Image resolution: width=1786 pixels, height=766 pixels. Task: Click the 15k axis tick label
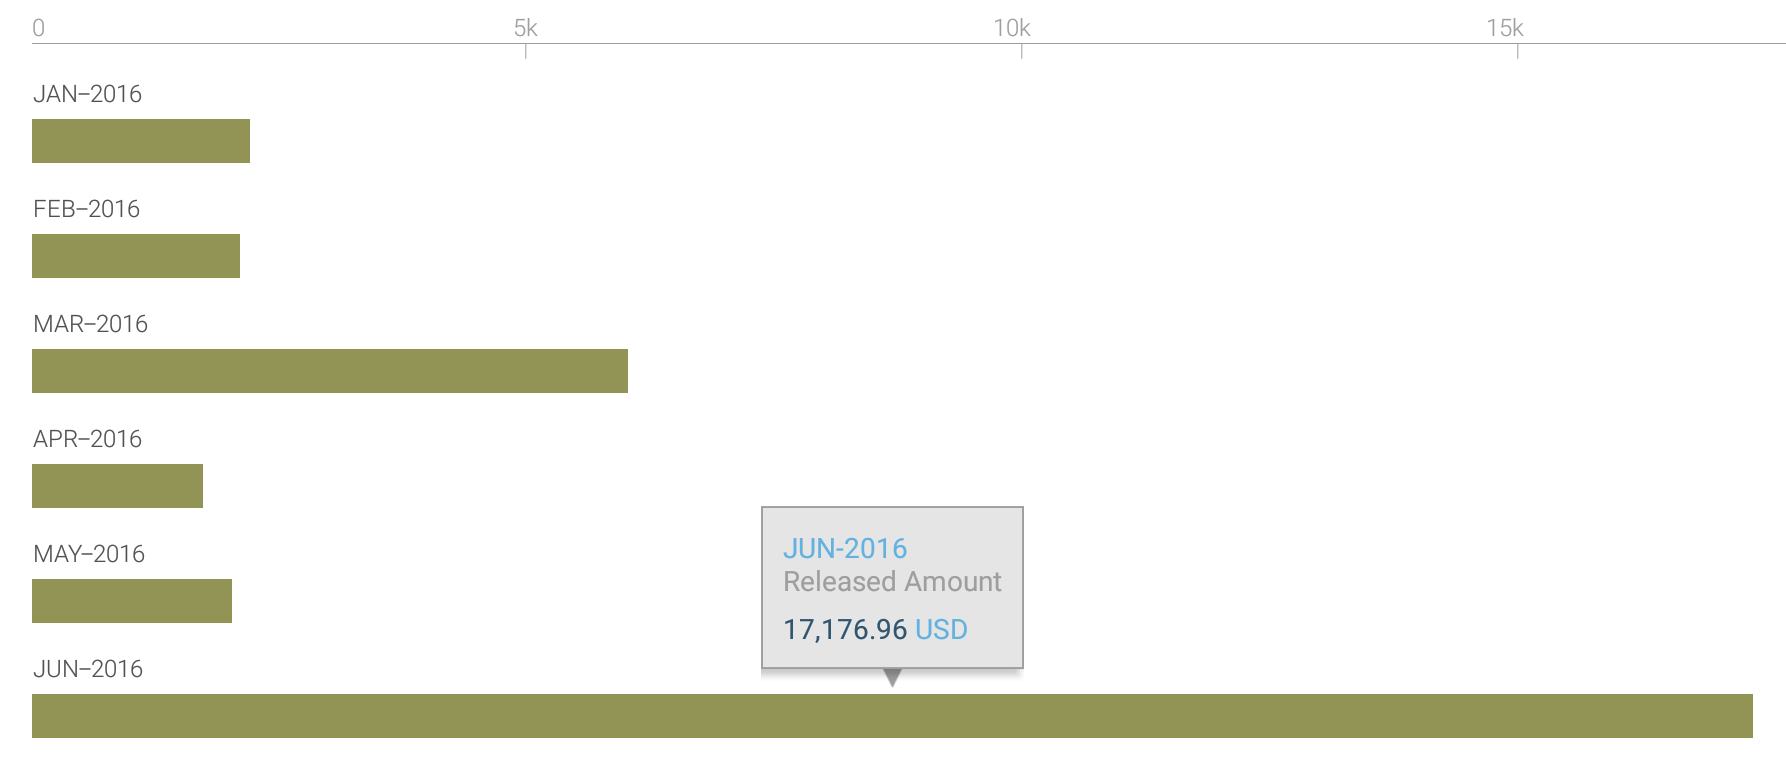point(1505,28)
